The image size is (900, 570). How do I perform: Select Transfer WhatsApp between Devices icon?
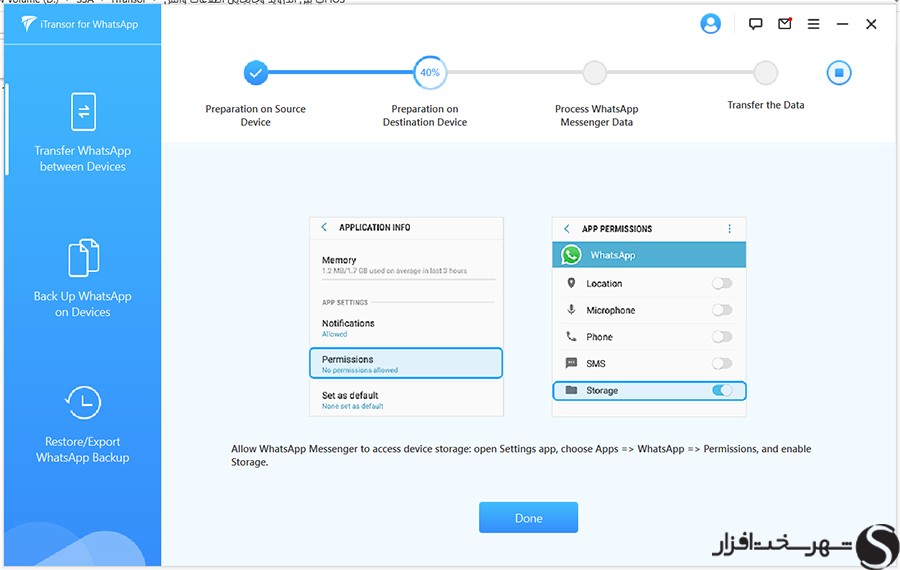click(83, 111)
